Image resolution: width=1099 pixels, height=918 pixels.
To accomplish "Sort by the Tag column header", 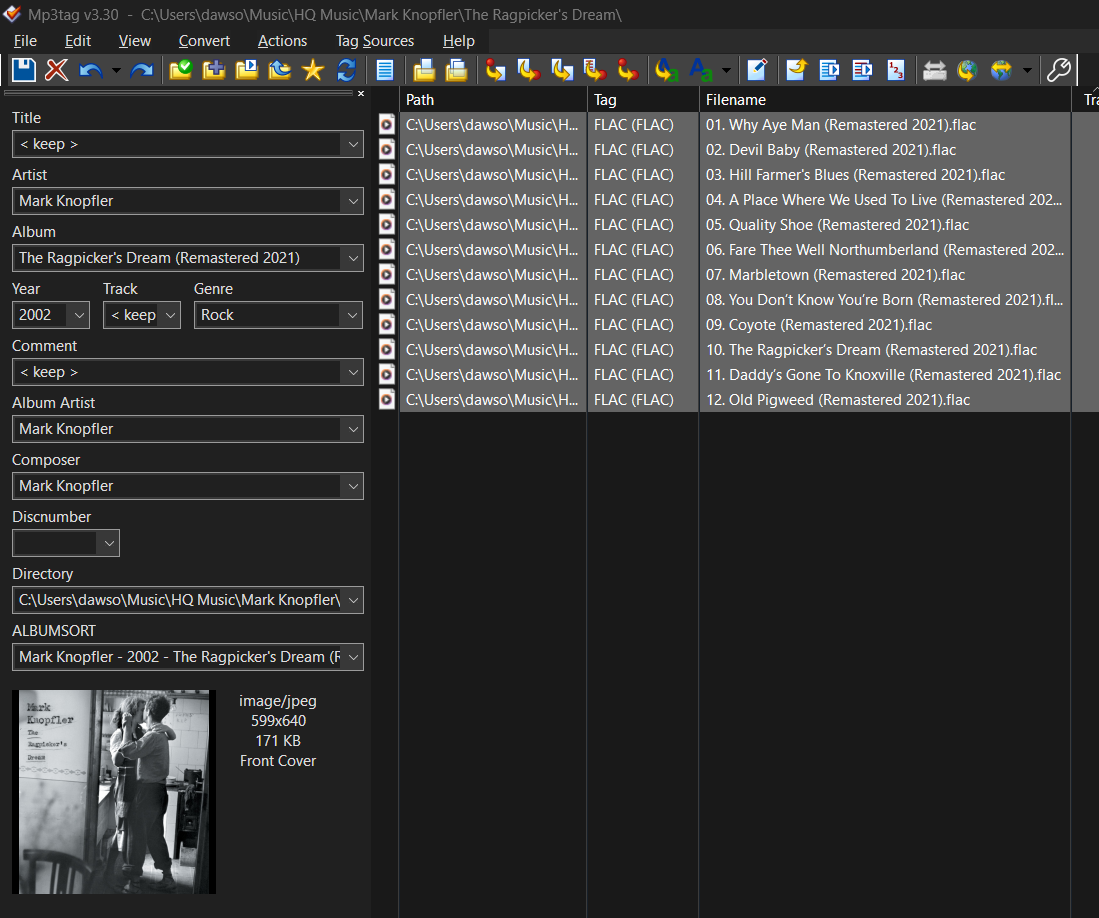I will click(x=643, y=100).
